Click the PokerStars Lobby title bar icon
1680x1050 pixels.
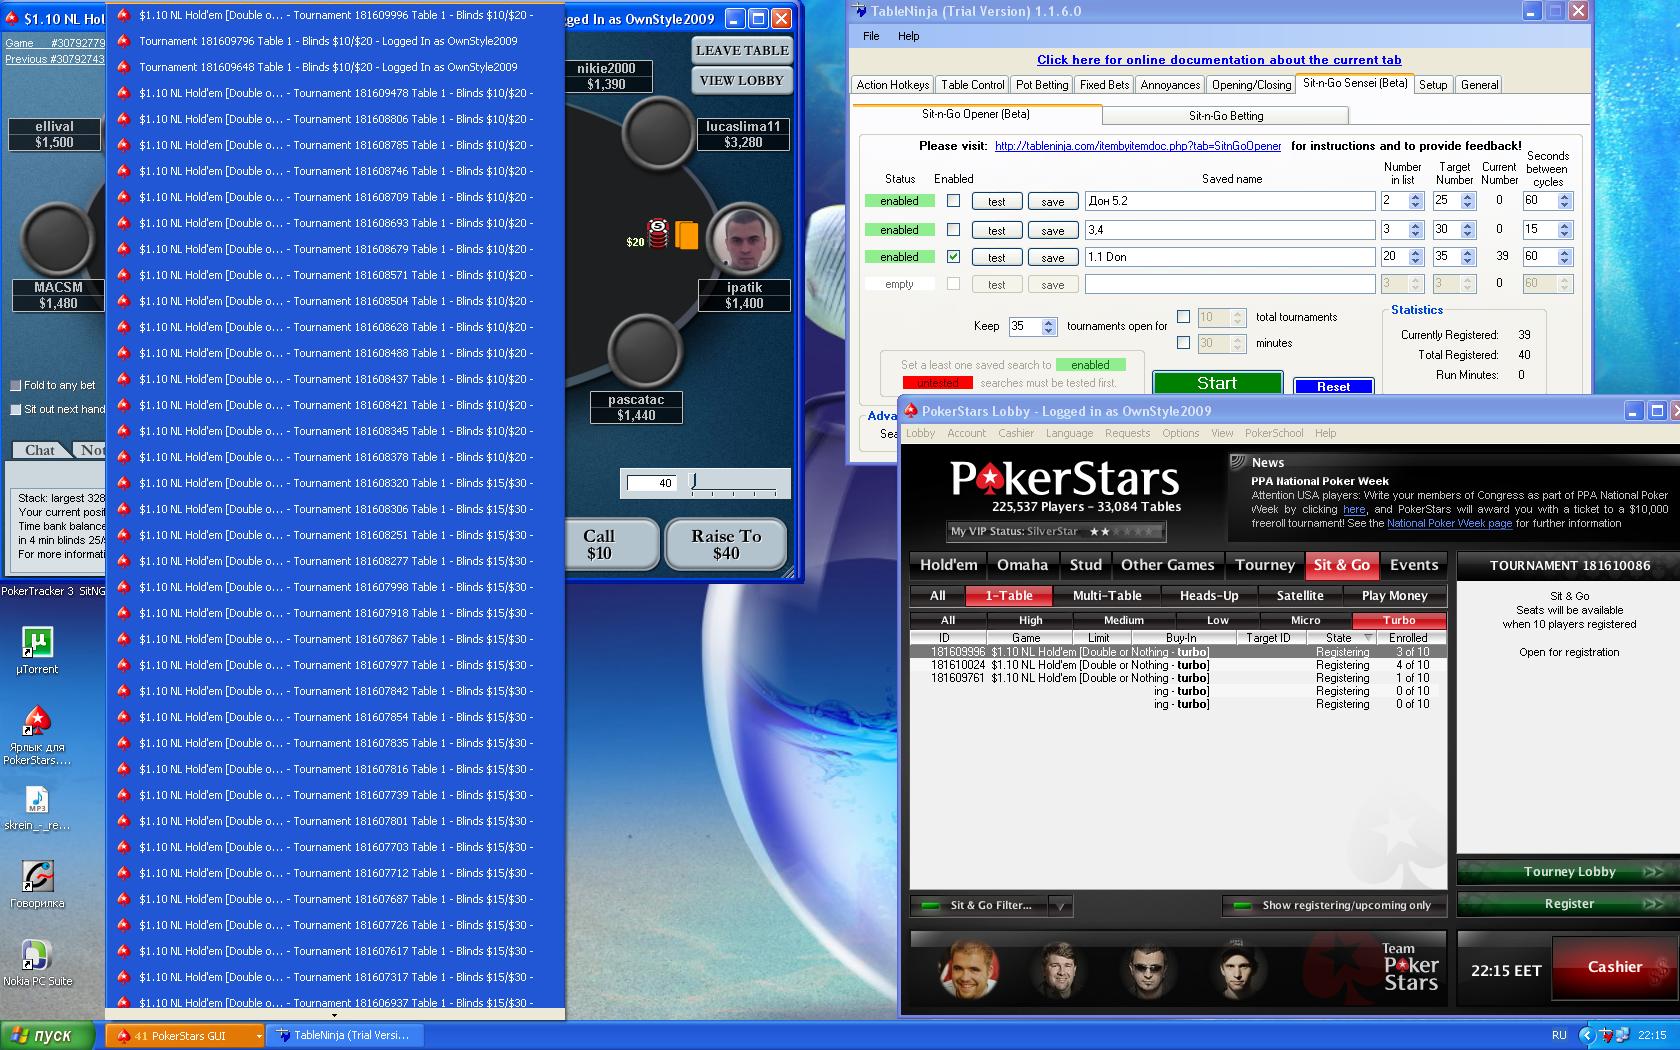pos(911,410)
